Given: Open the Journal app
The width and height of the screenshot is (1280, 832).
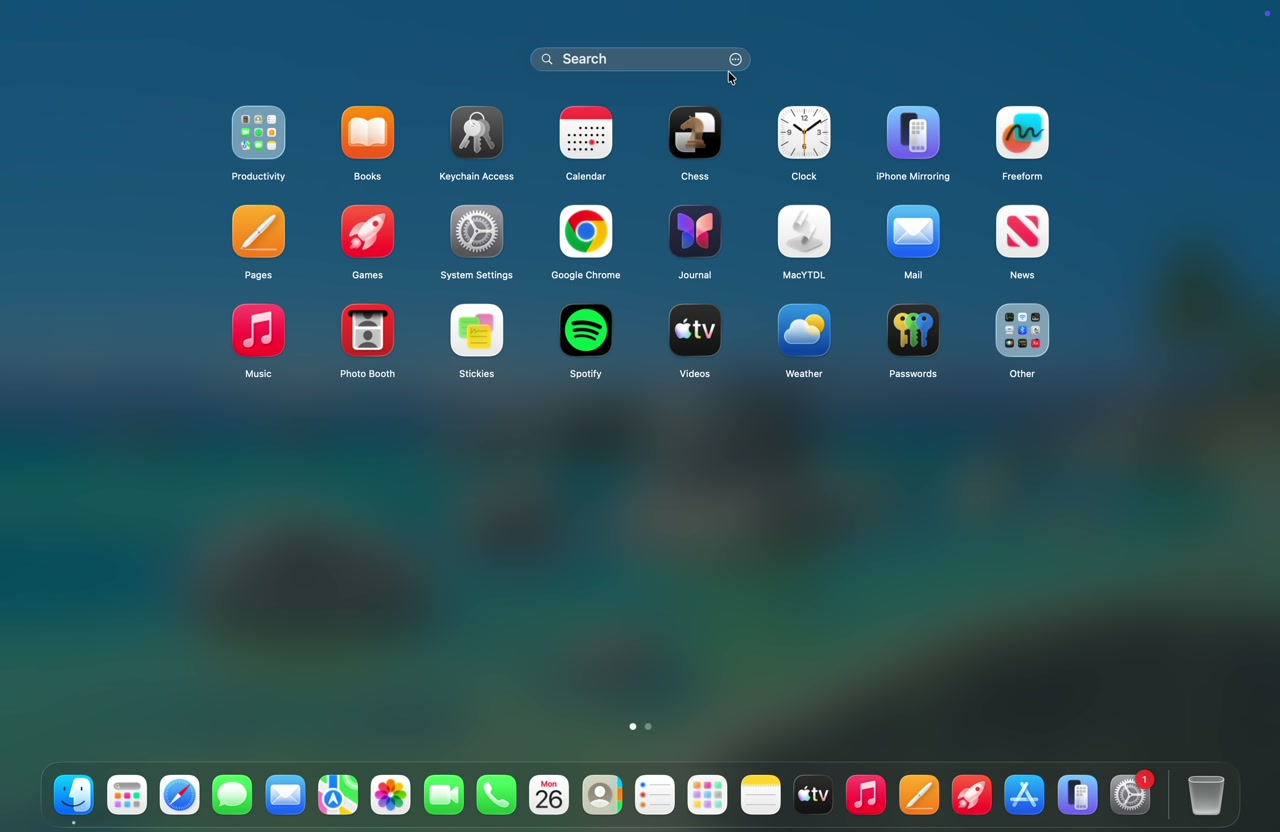Looking at the screenshot, I should 694,232.
